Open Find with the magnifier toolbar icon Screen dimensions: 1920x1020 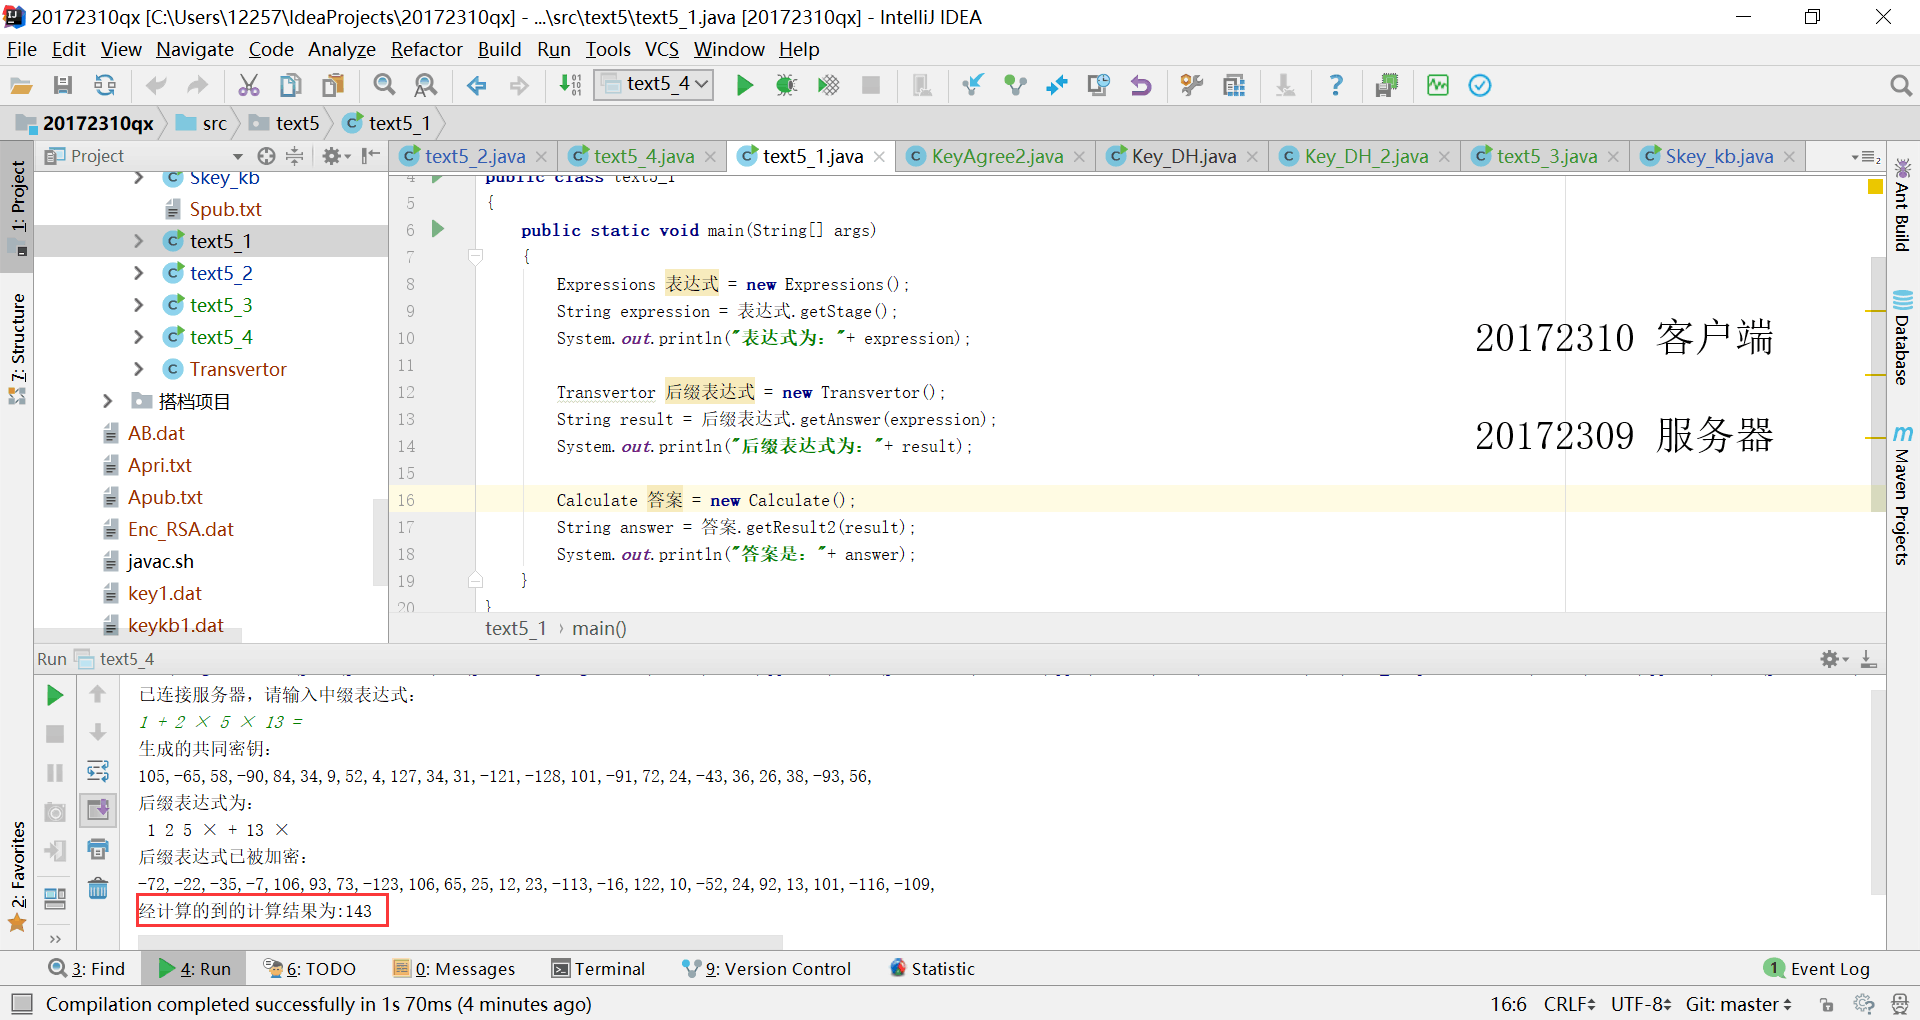pos(384,86)
